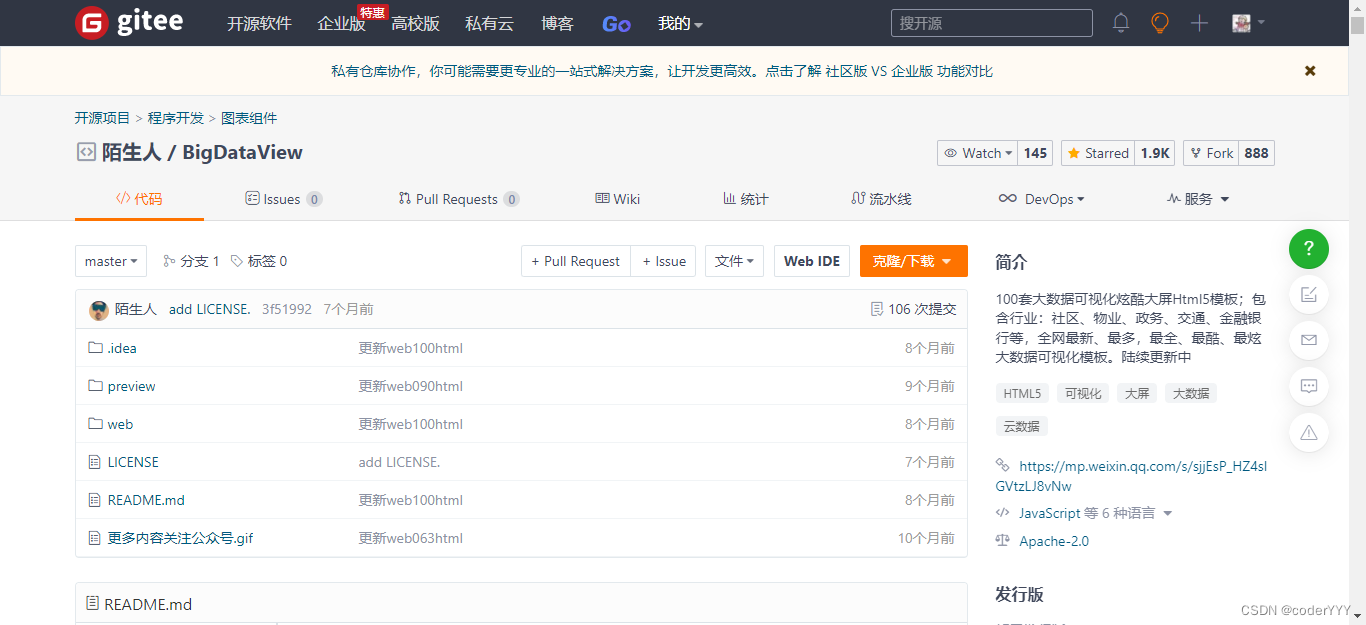
Task: Click the + Pull Request button
Action: (576, 261)
